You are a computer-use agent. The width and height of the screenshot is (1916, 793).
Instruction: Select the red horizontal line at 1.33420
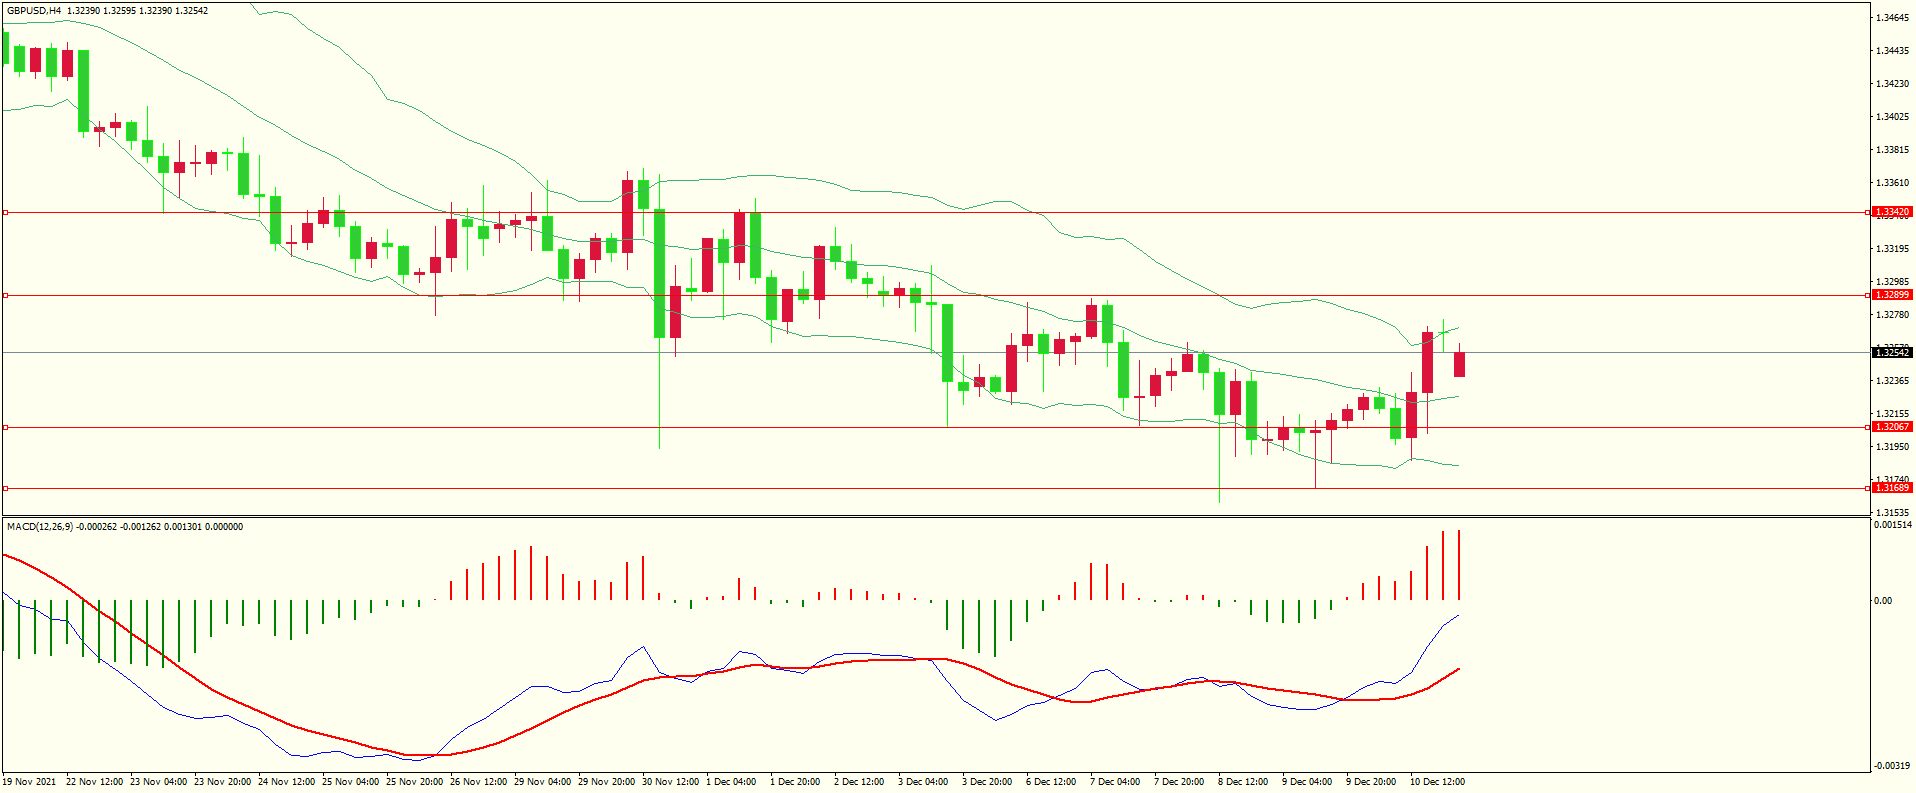(900, 213)
